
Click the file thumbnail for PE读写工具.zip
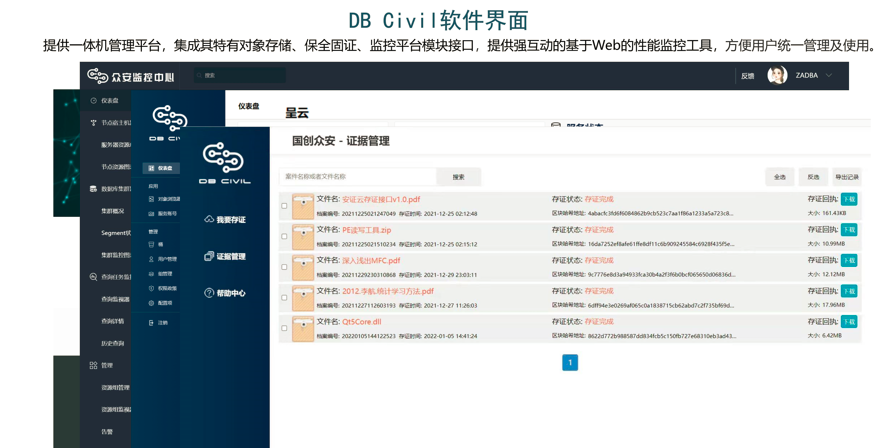pos(303,237)
